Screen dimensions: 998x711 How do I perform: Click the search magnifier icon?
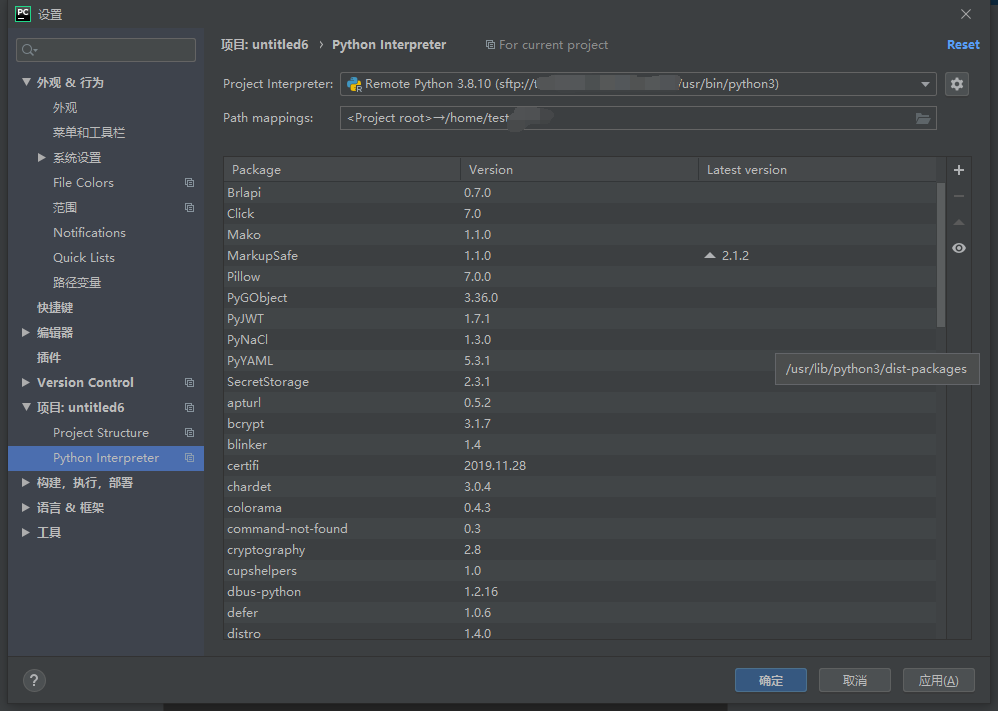point(29,50)
